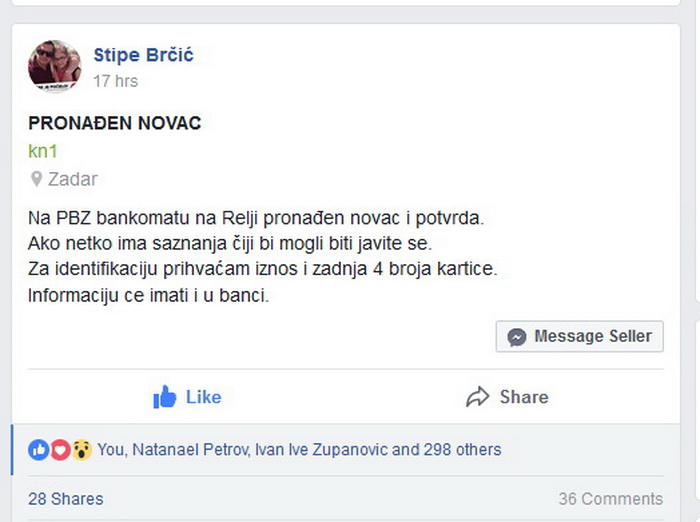Like the post using the Like label

[x=204, y=397]
